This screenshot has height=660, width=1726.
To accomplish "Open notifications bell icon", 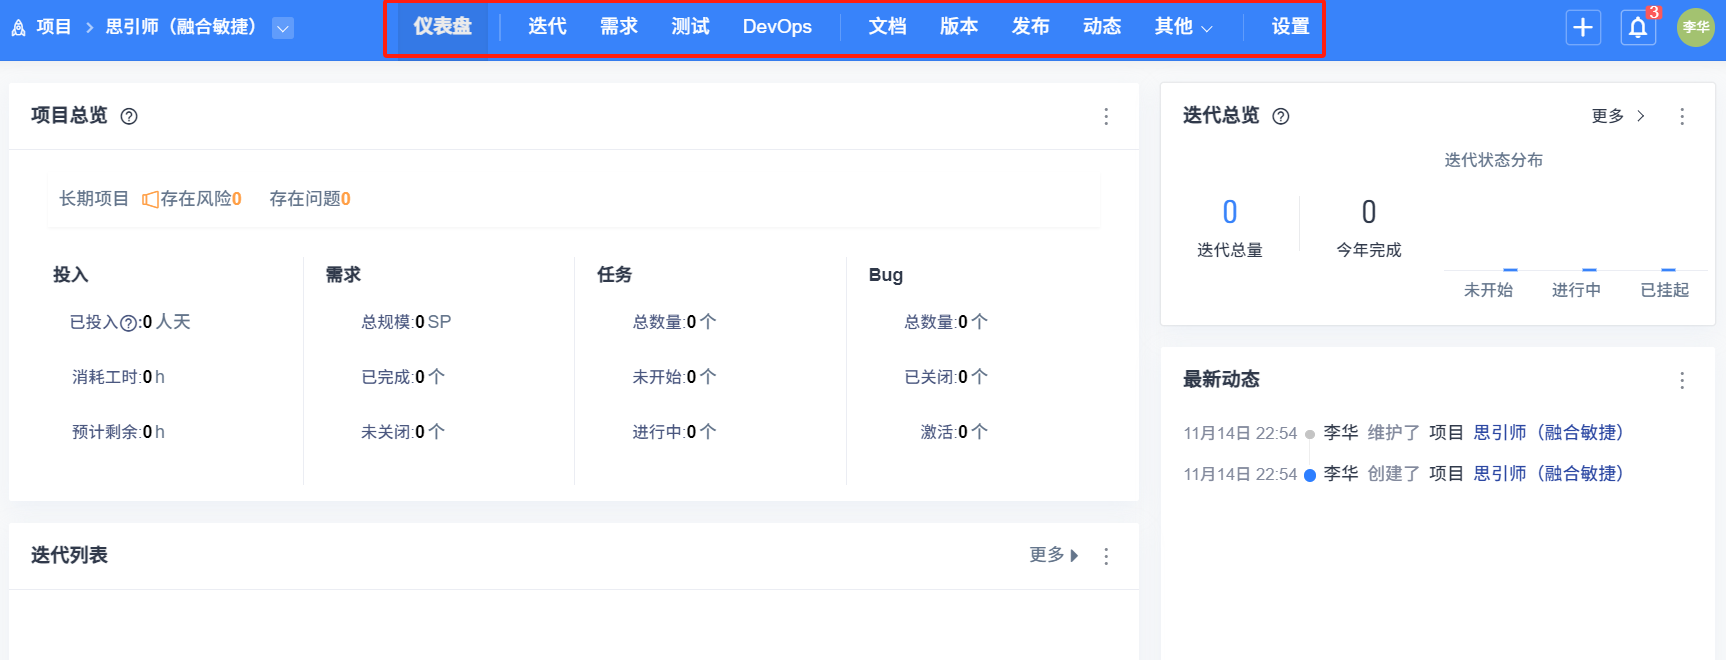I will 1638,27.
